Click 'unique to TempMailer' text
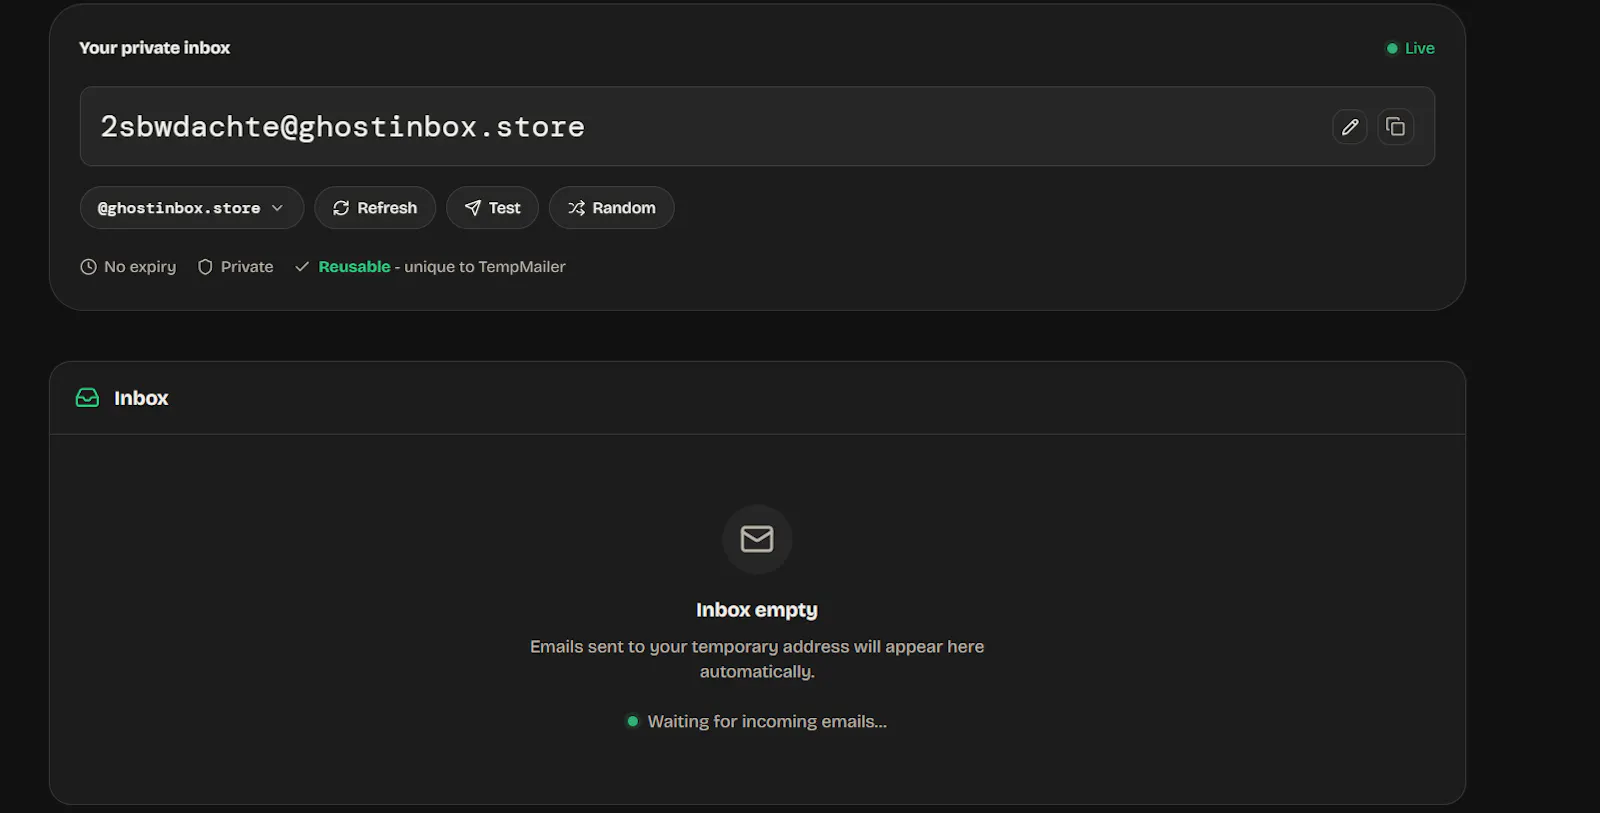The width and height of the screenshot is (1600, 813). pos(485,267)
